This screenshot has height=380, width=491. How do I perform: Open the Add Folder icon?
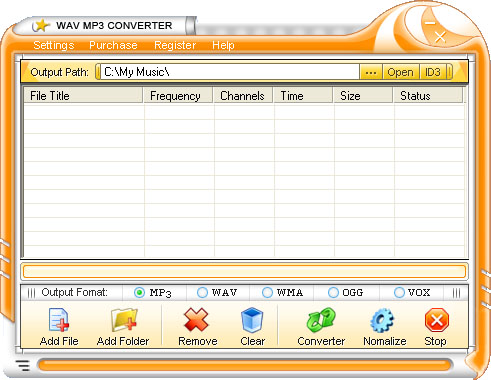[124, 320]
